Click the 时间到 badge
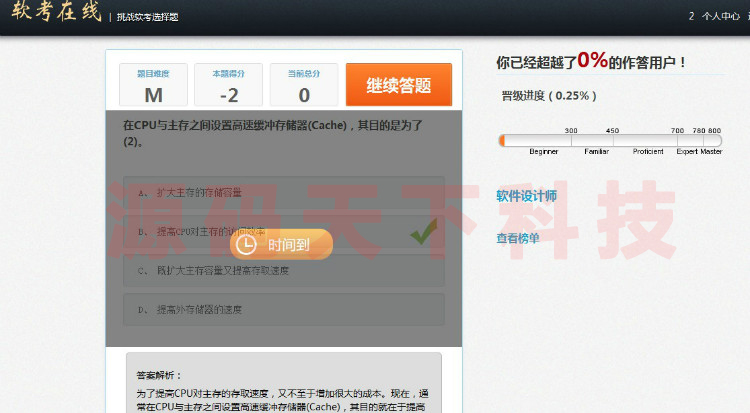This screenshot has width=750, height=413. pyautogui.click(x=281, y=245)
